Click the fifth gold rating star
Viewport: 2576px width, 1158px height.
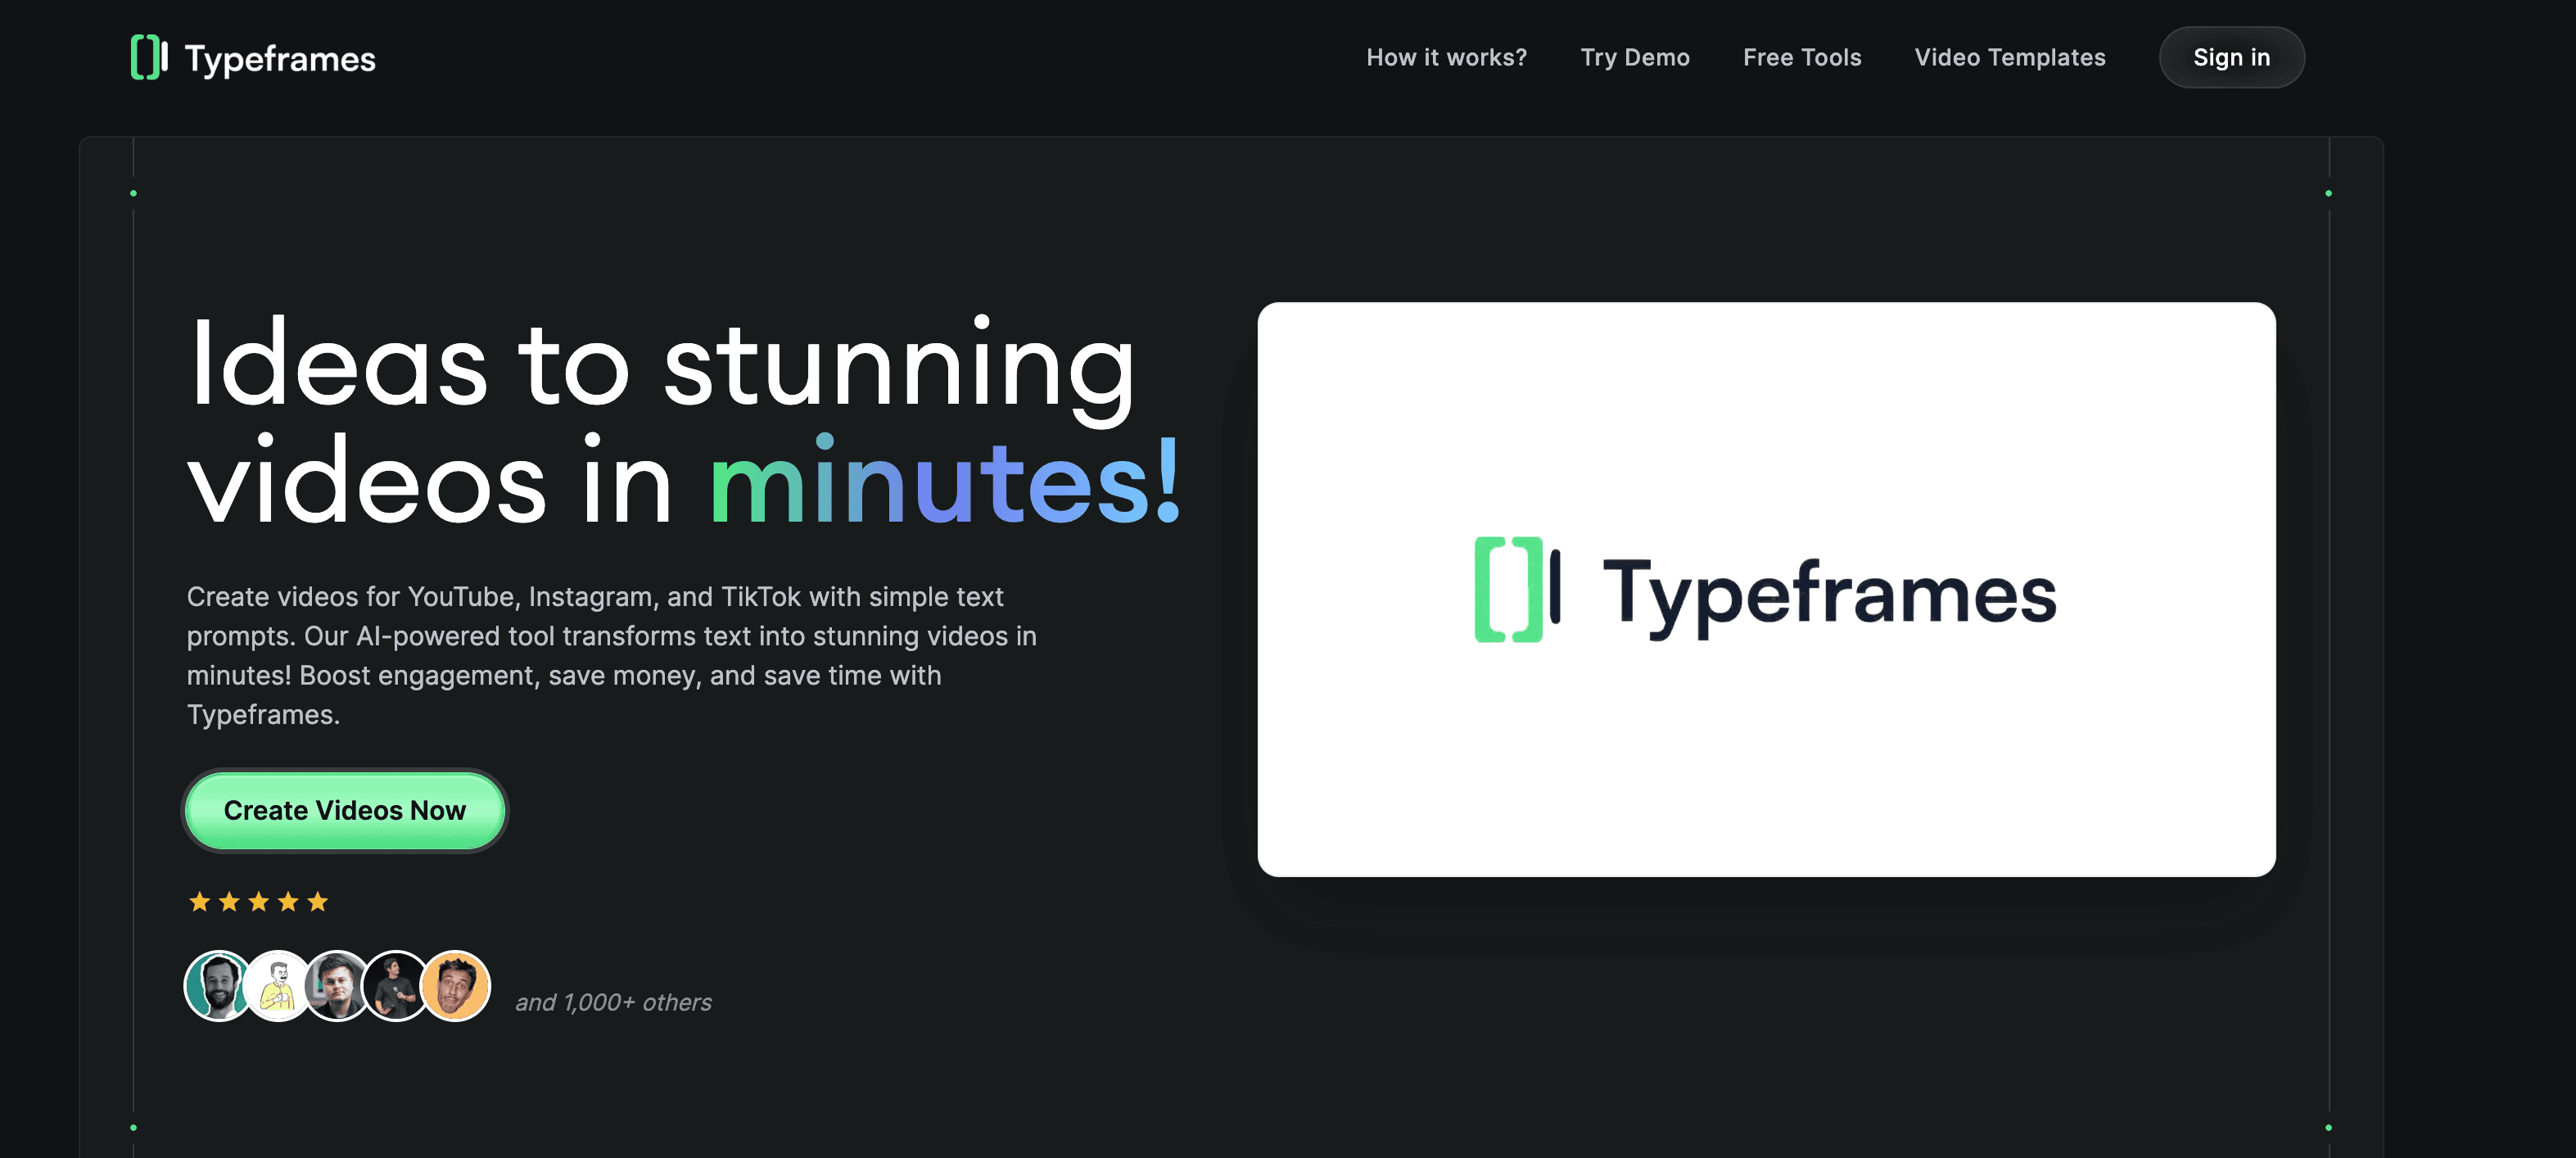tap(318, 902)
